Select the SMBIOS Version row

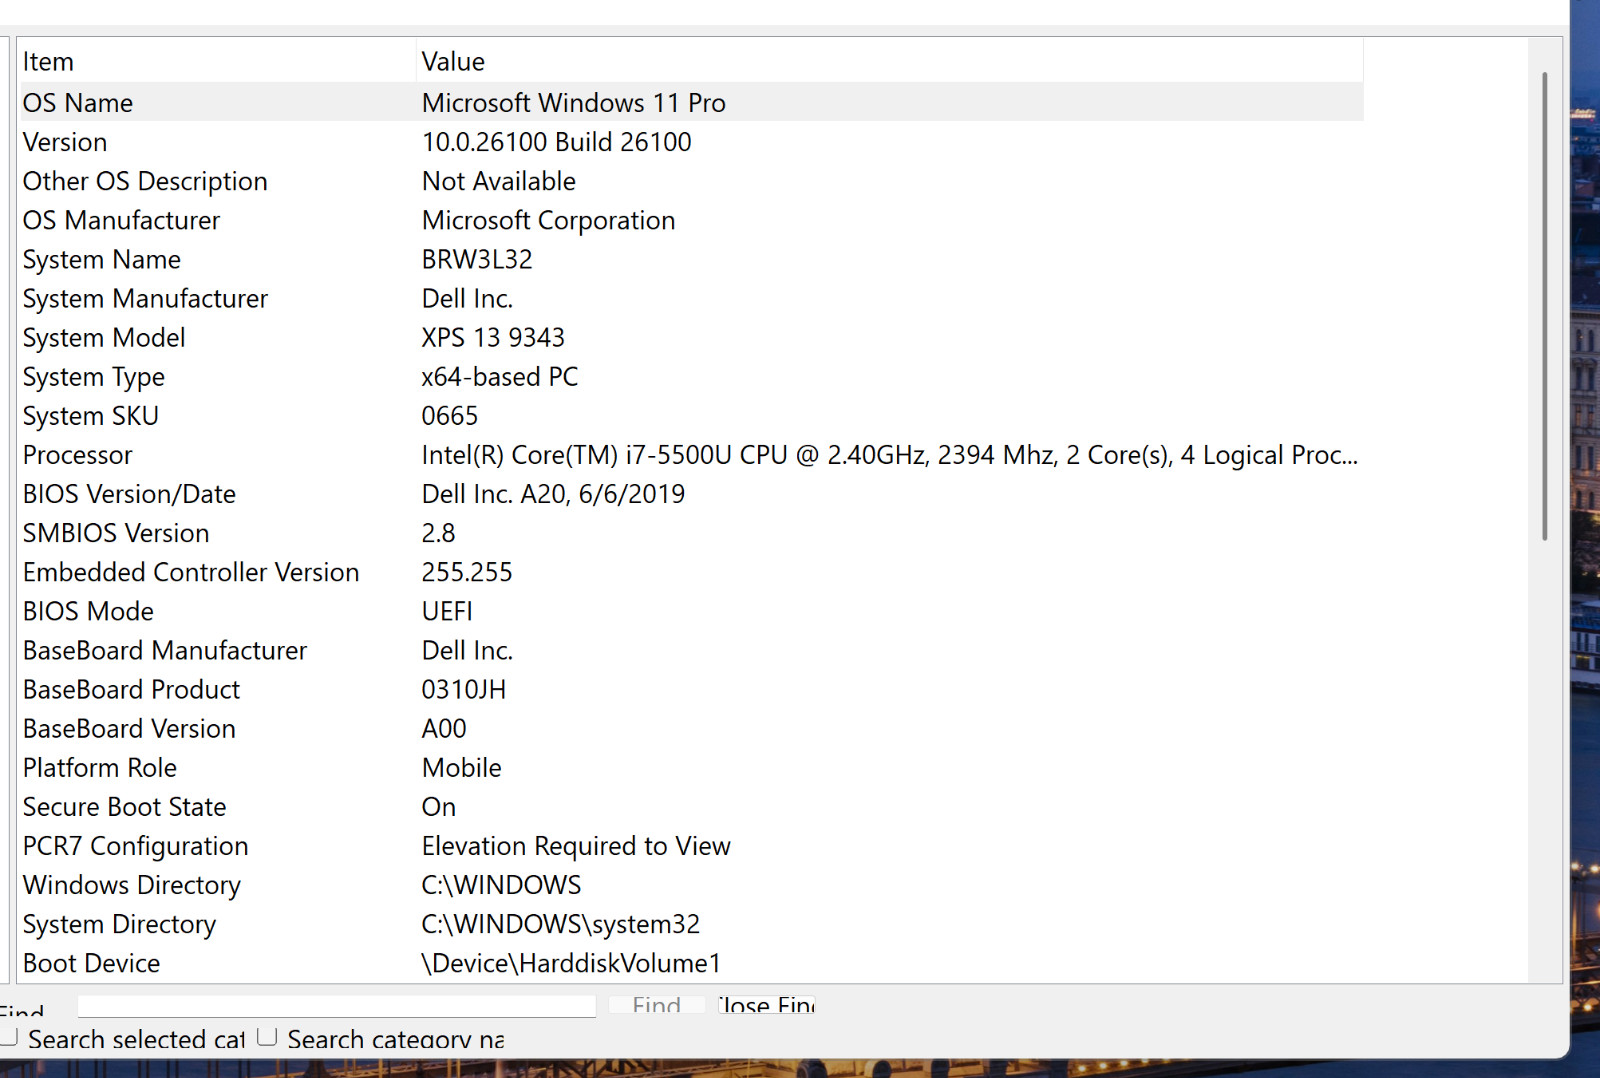click(x=691, y=533)
